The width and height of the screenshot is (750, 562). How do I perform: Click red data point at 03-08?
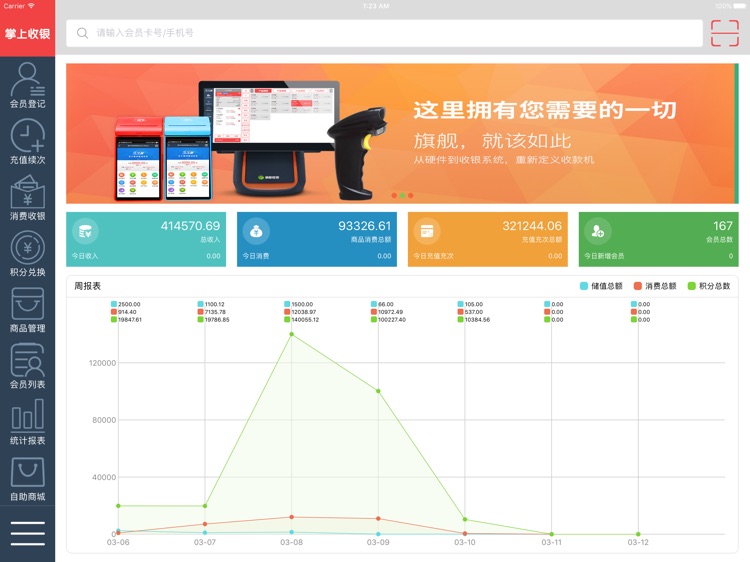click(291, 517)
